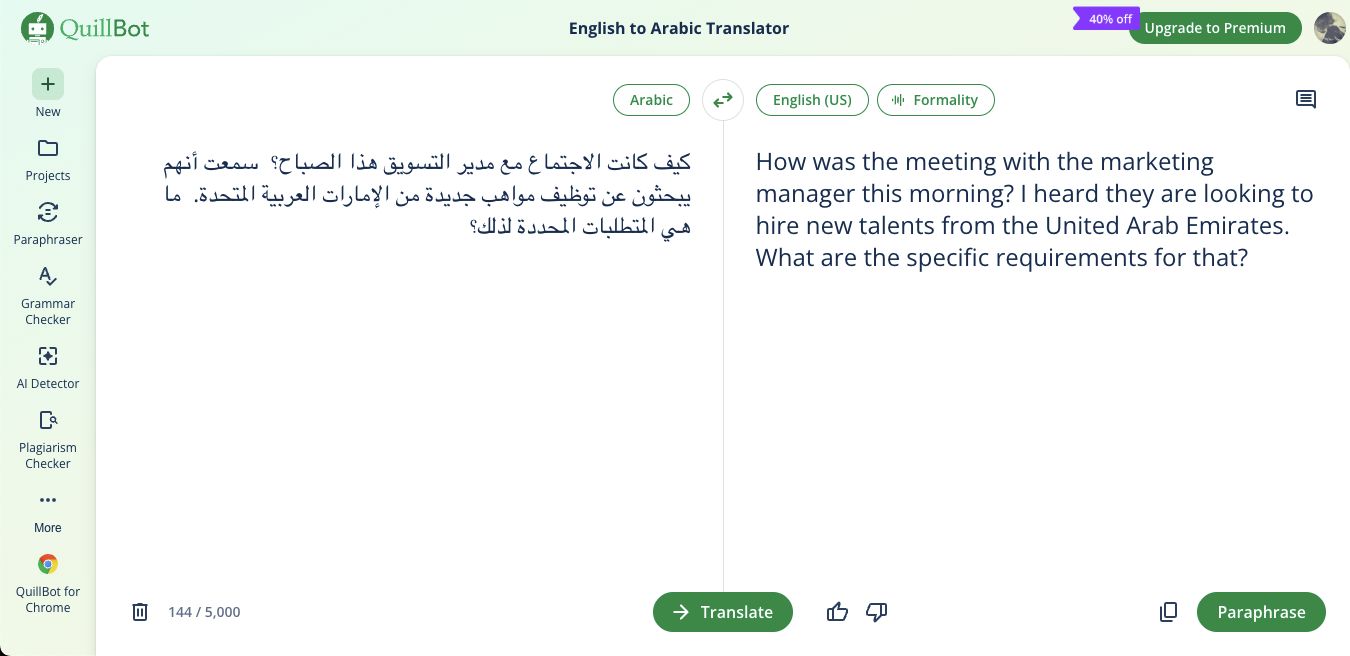Give the translation a thumbs down
Viewport: 1350px width, 656px height.
[x=876, y=611]
